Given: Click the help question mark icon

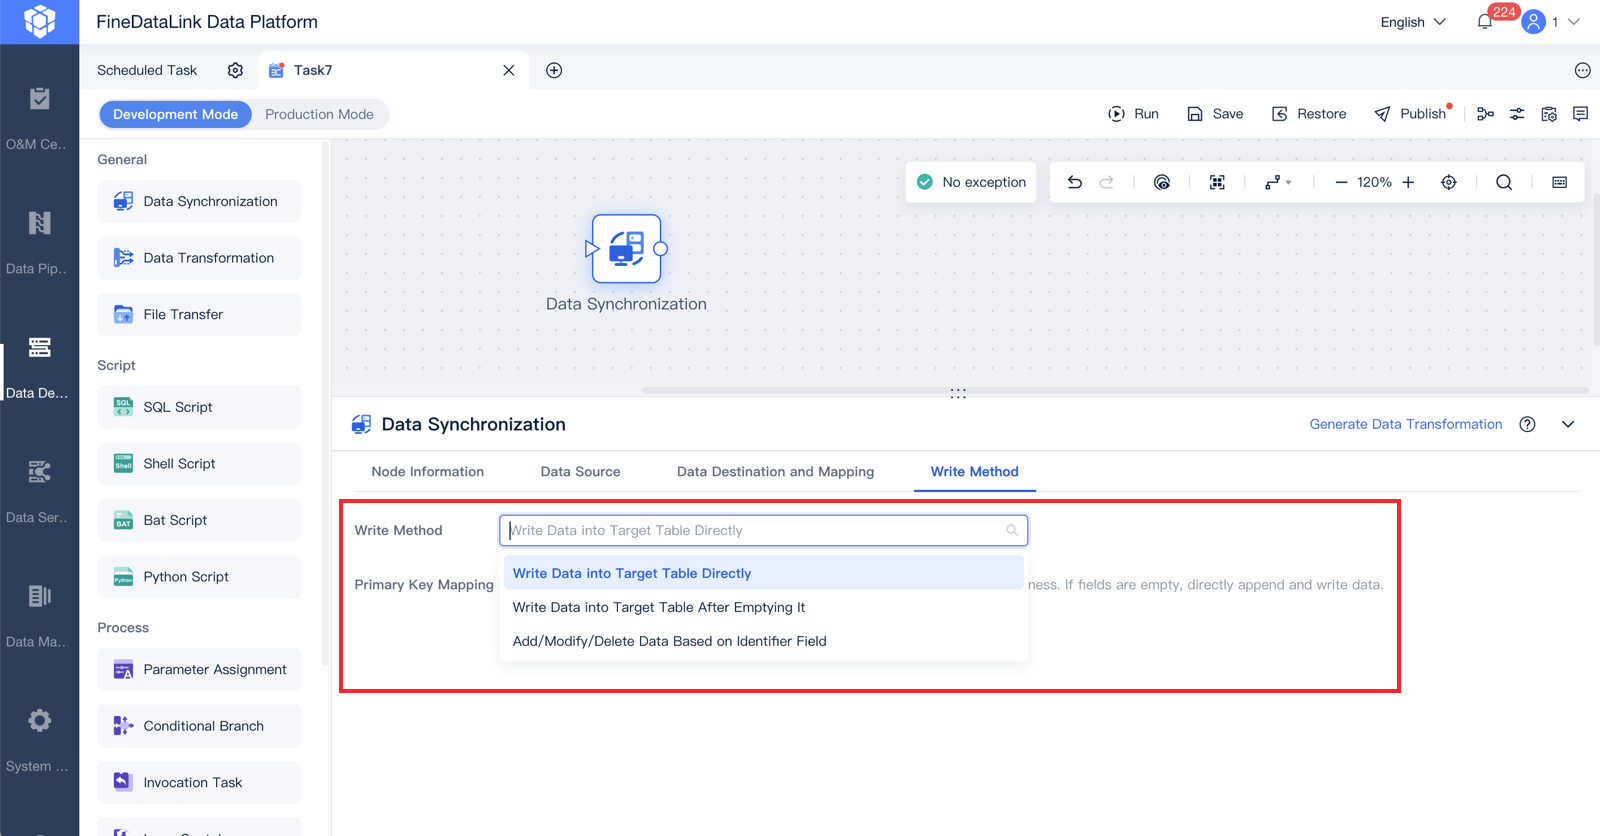Looking at the screenshot, I should [x=1527, y=424].
